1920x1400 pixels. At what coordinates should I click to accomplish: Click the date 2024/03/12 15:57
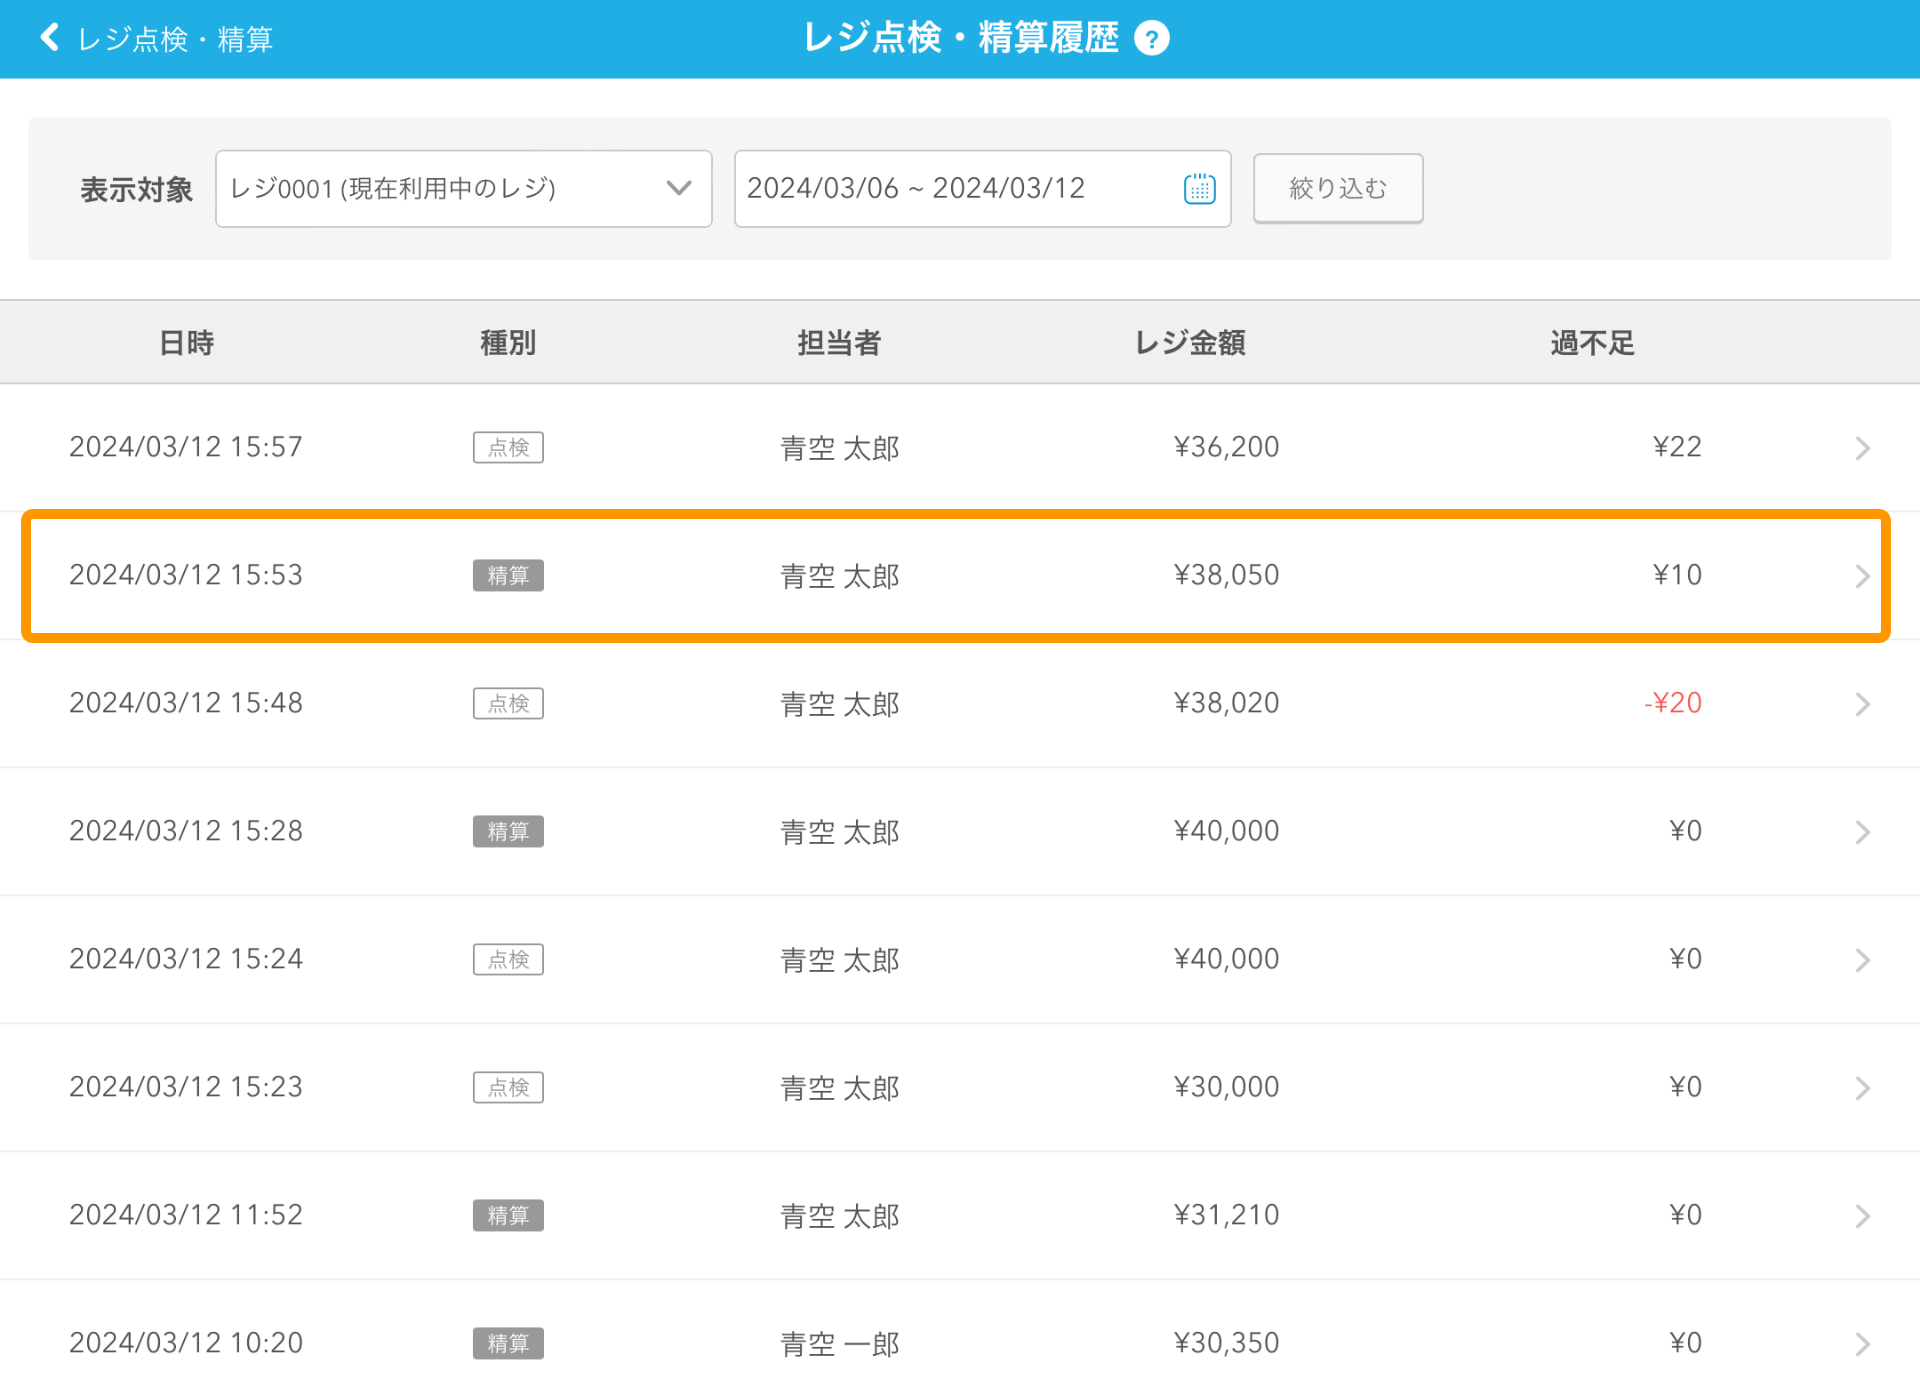click(186, 447)
